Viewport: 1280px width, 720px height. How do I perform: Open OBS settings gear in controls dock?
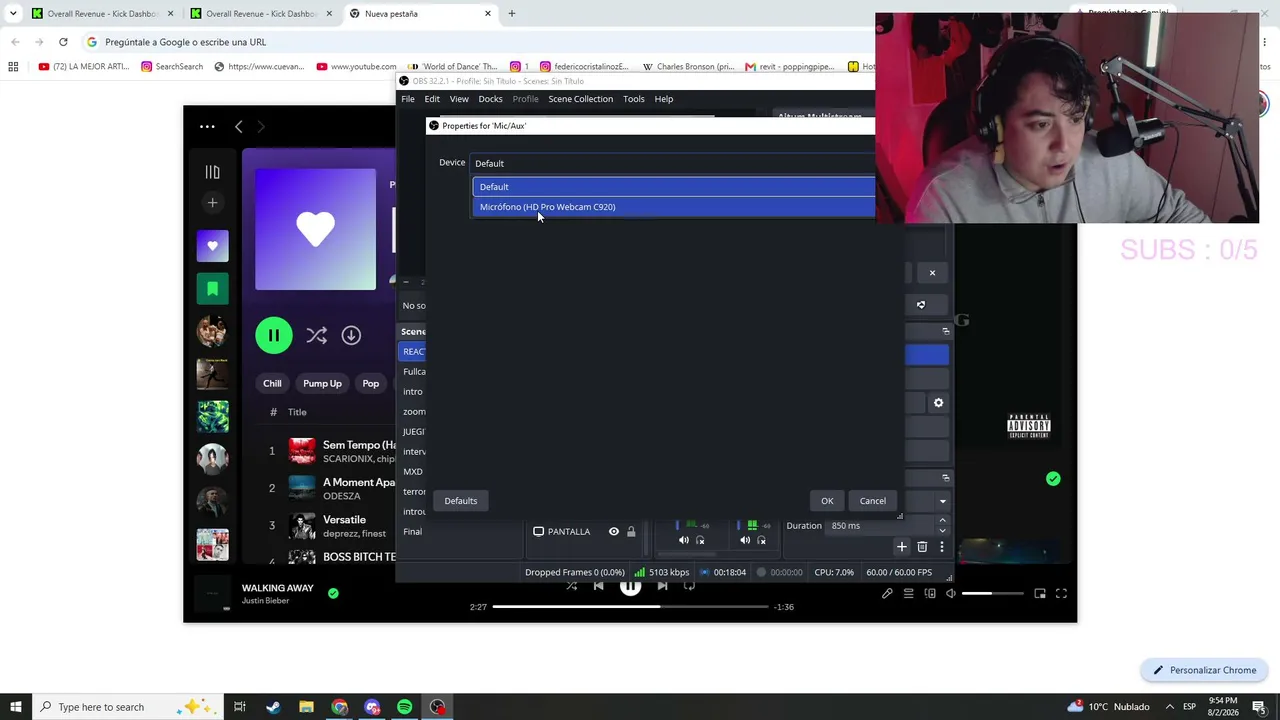pyautogui.click(x=938, y=403)
